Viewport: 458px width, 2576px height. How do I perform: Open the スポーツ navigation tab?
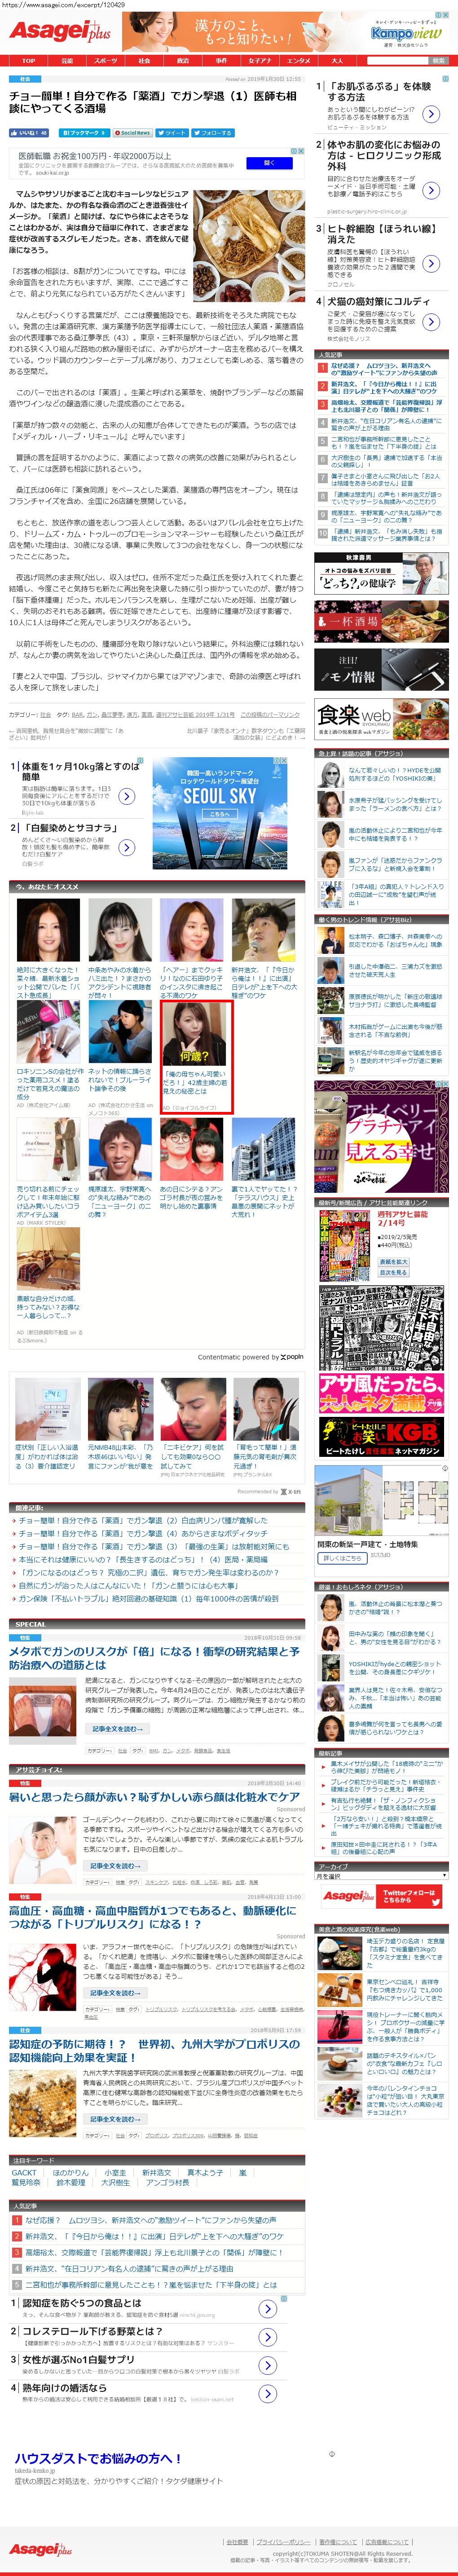[x=105, y=61]
